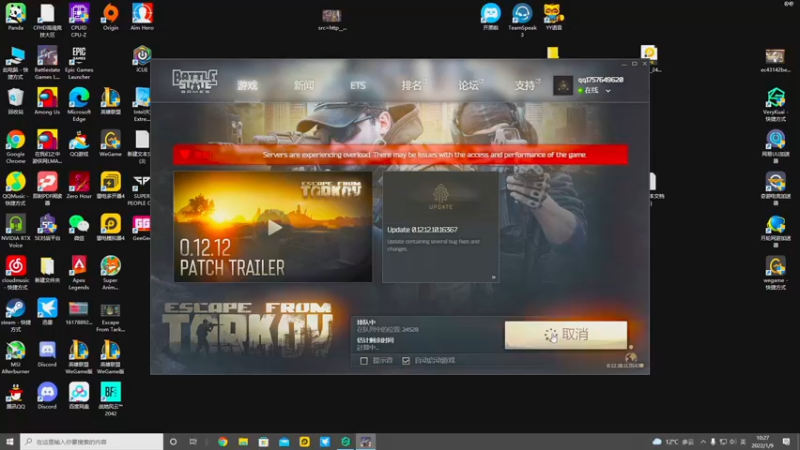
Task: Open the MSI Afterburner desktop icon
Action: coord(15,358)
